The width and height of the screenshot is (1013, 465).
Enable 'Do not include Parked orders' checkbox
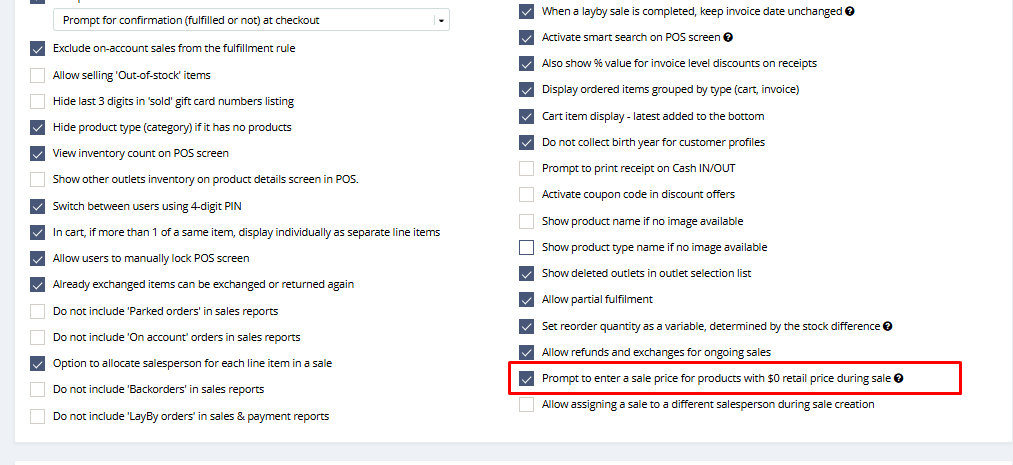click(38, 311)
